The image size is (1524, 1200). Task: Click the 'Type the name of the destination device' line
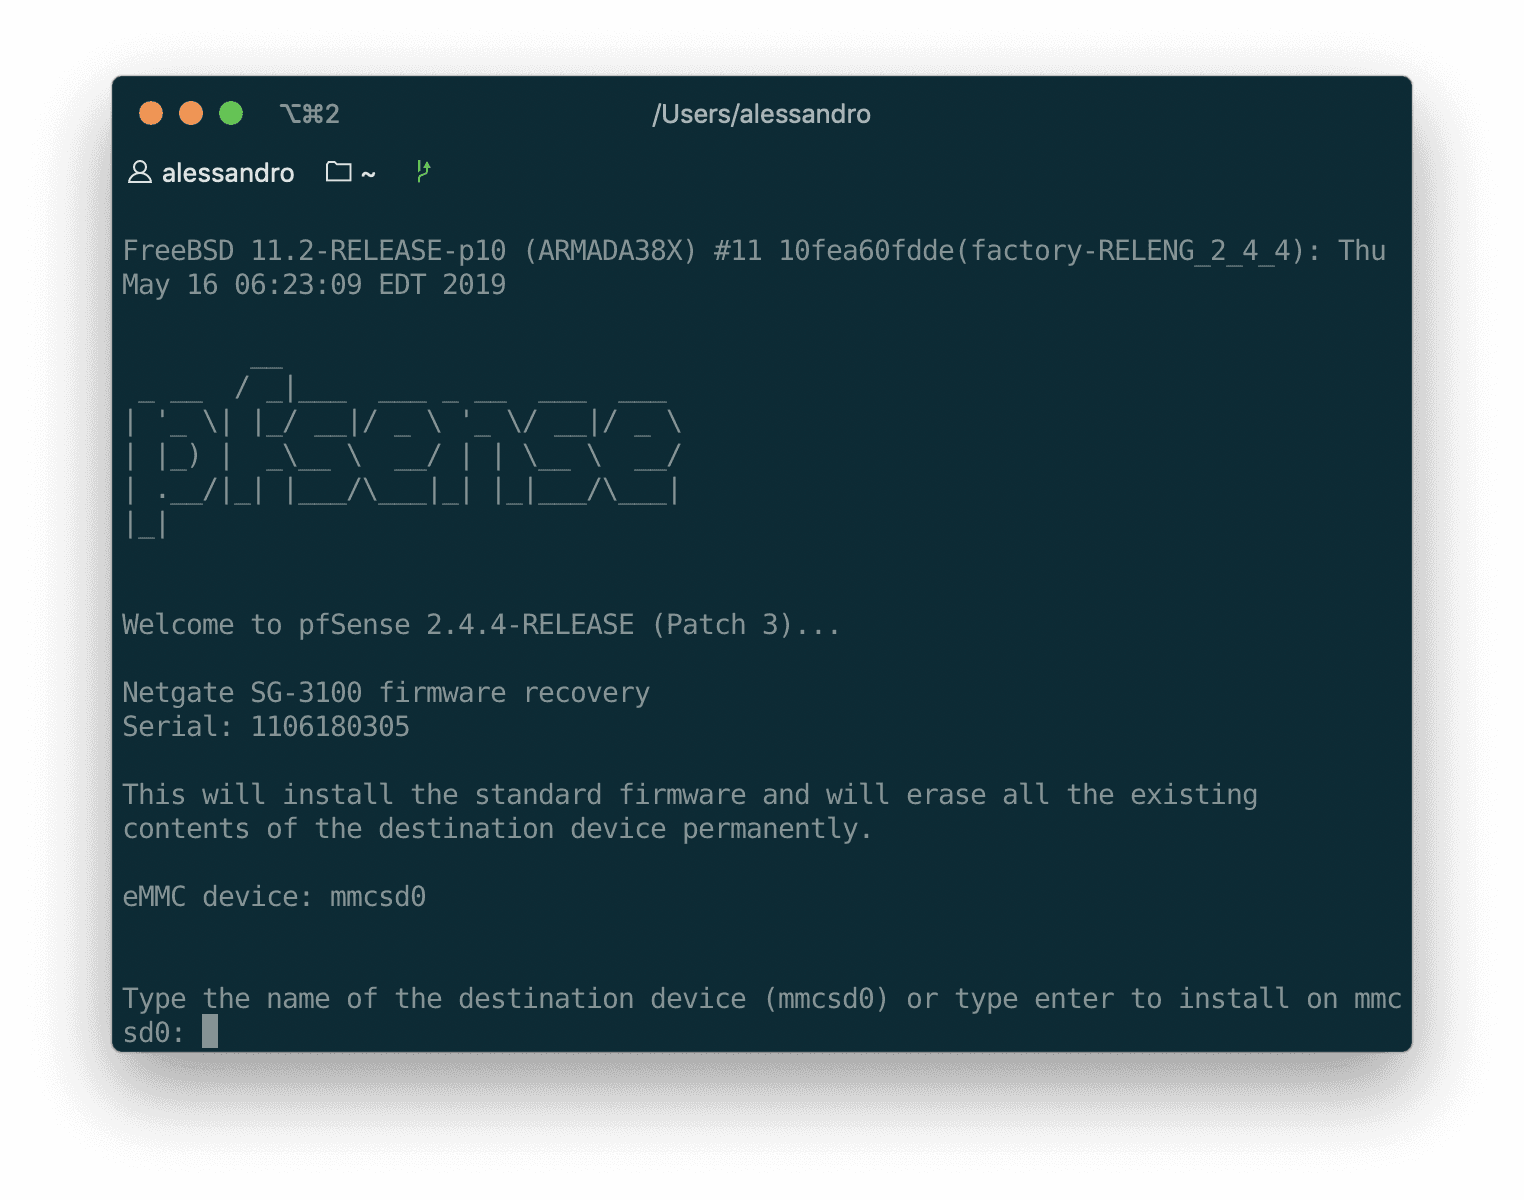tap(762, 999)
